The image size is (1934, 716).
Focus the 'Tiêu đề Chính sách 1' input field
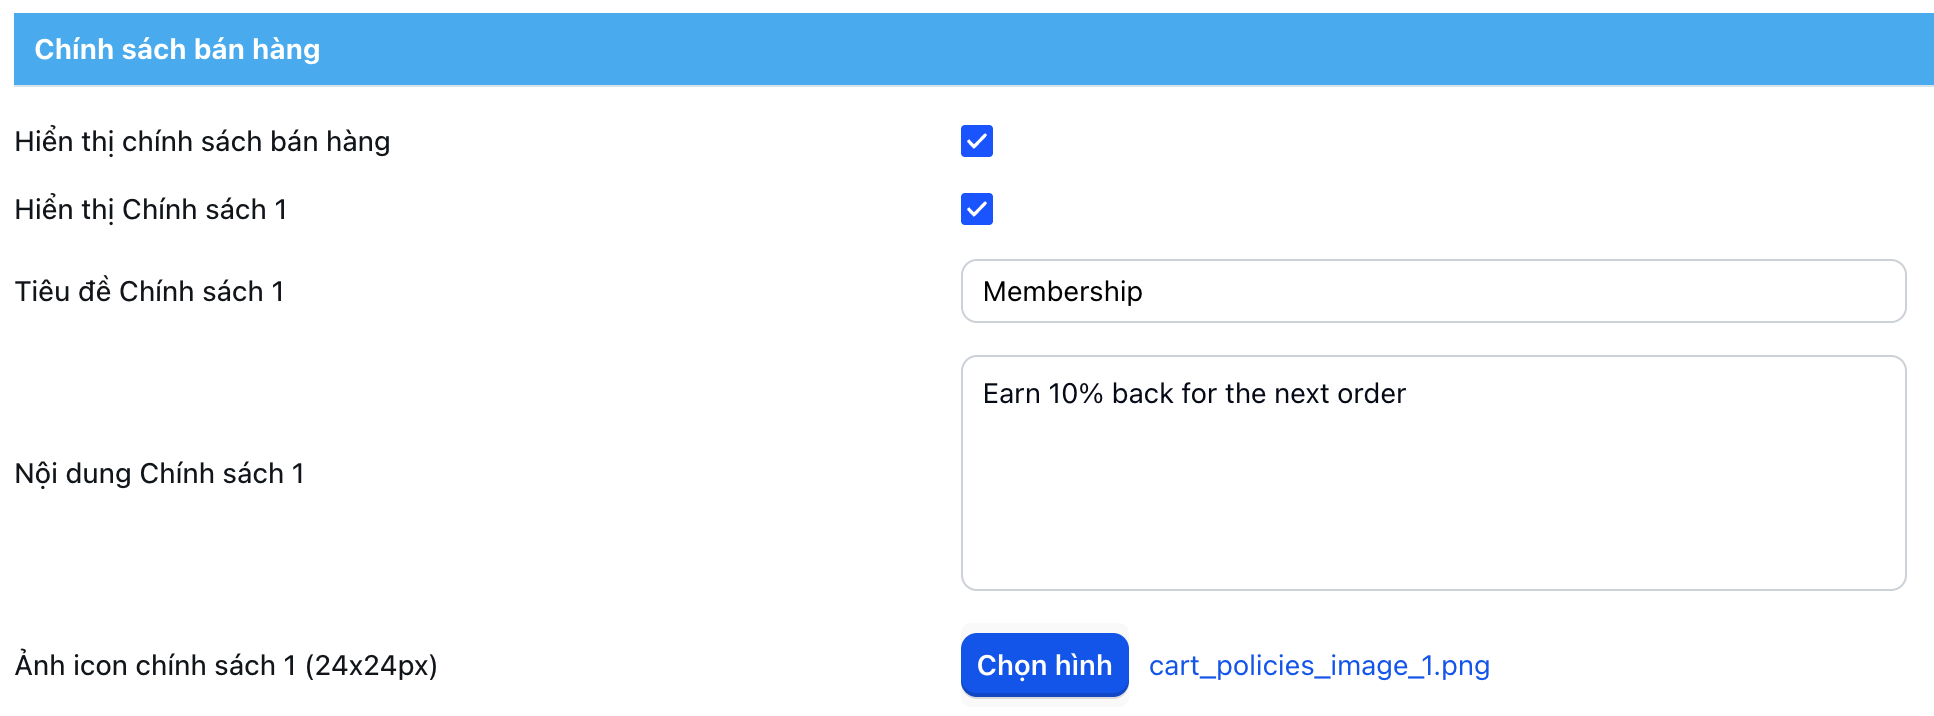coord(1432,291)
